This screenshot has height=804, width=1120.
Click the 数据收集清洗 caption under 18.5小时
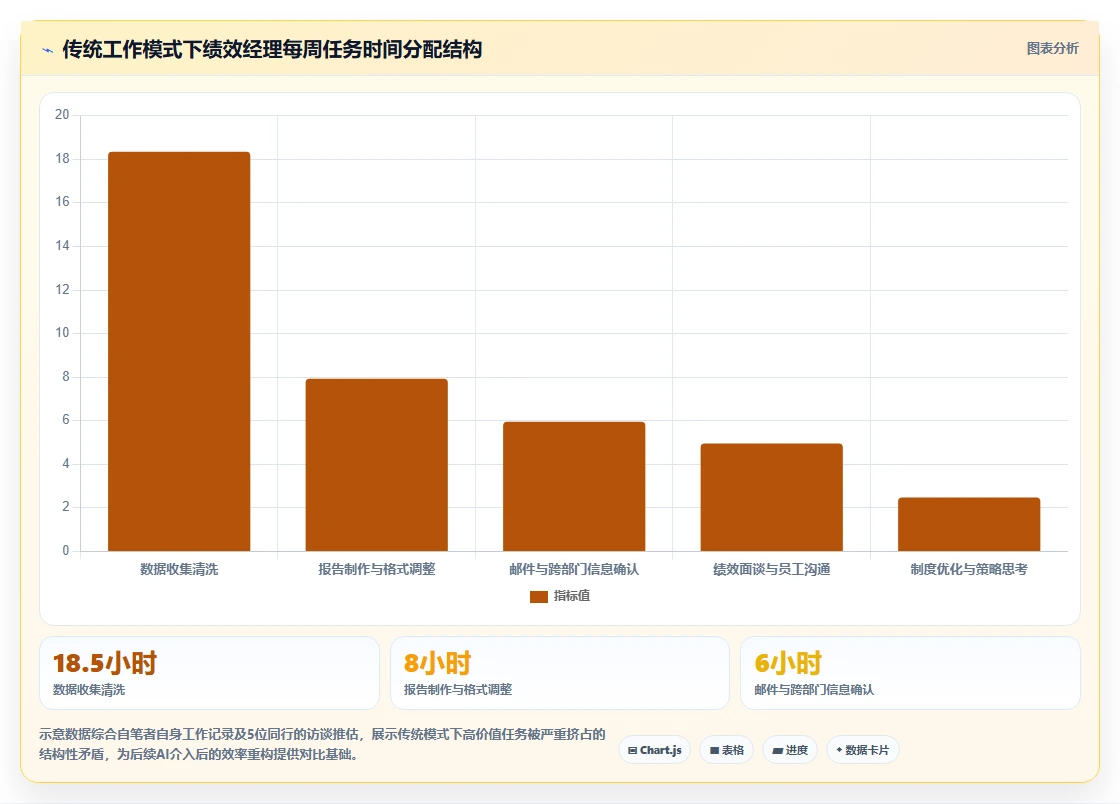[x=89, y=690]
